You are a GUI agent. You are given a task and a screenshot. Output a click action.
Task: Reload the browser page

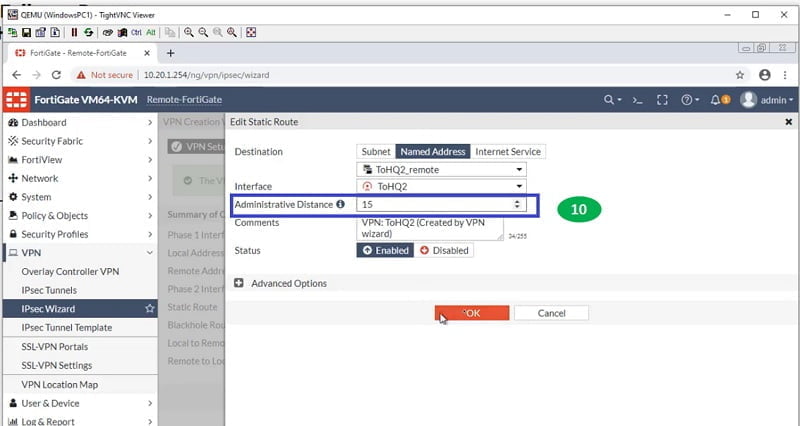(x=56, y=75)
